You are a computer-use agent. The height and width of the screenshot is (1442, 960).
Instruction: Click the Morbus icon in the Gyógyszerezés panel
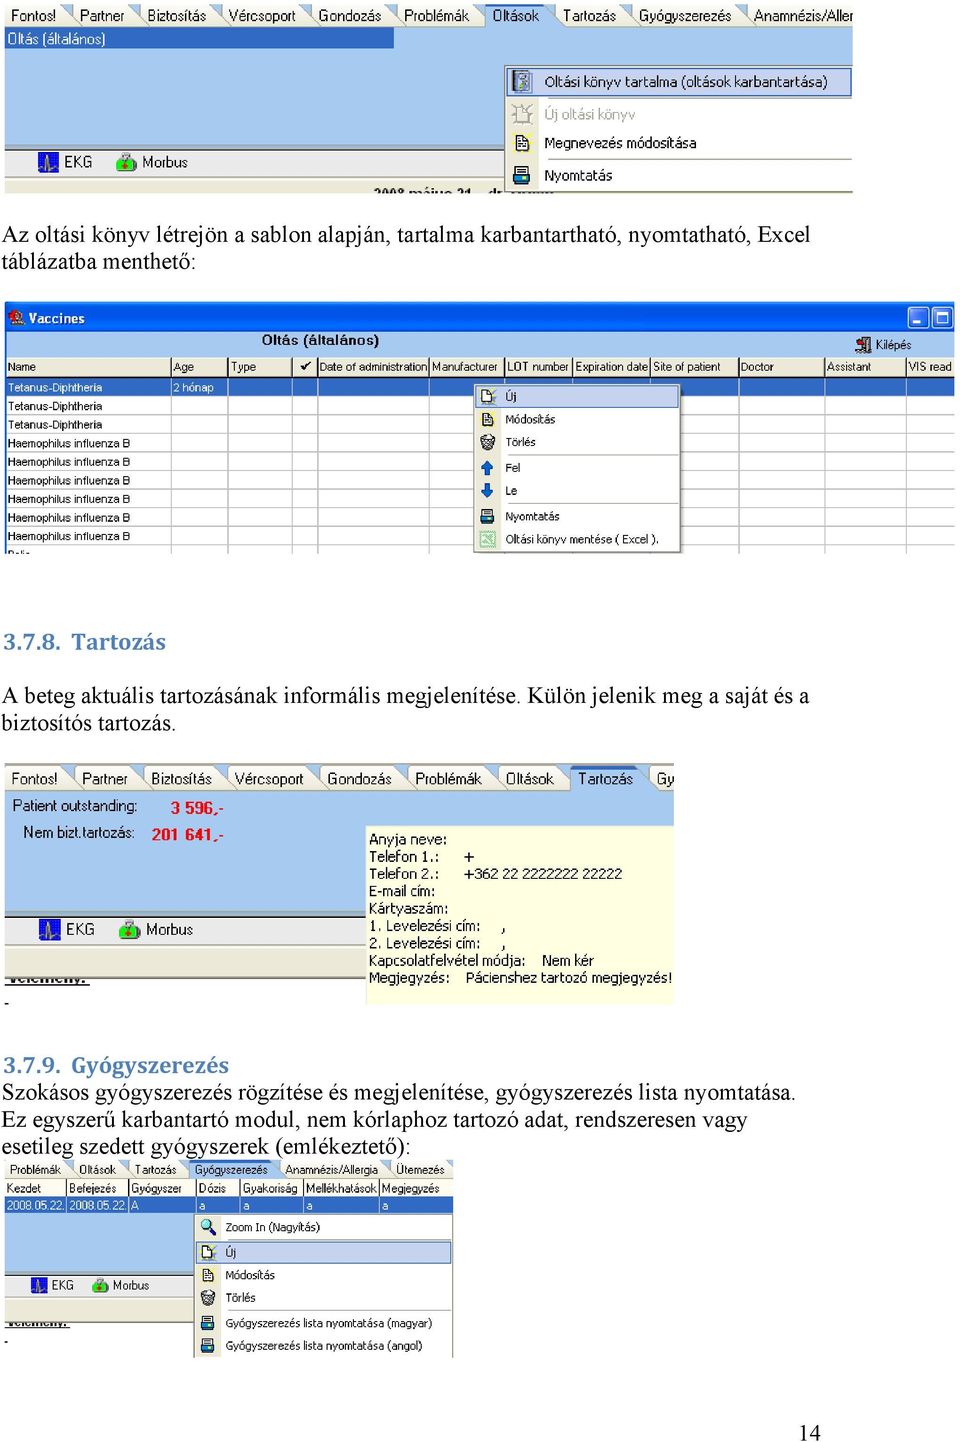pos(100,1285)
